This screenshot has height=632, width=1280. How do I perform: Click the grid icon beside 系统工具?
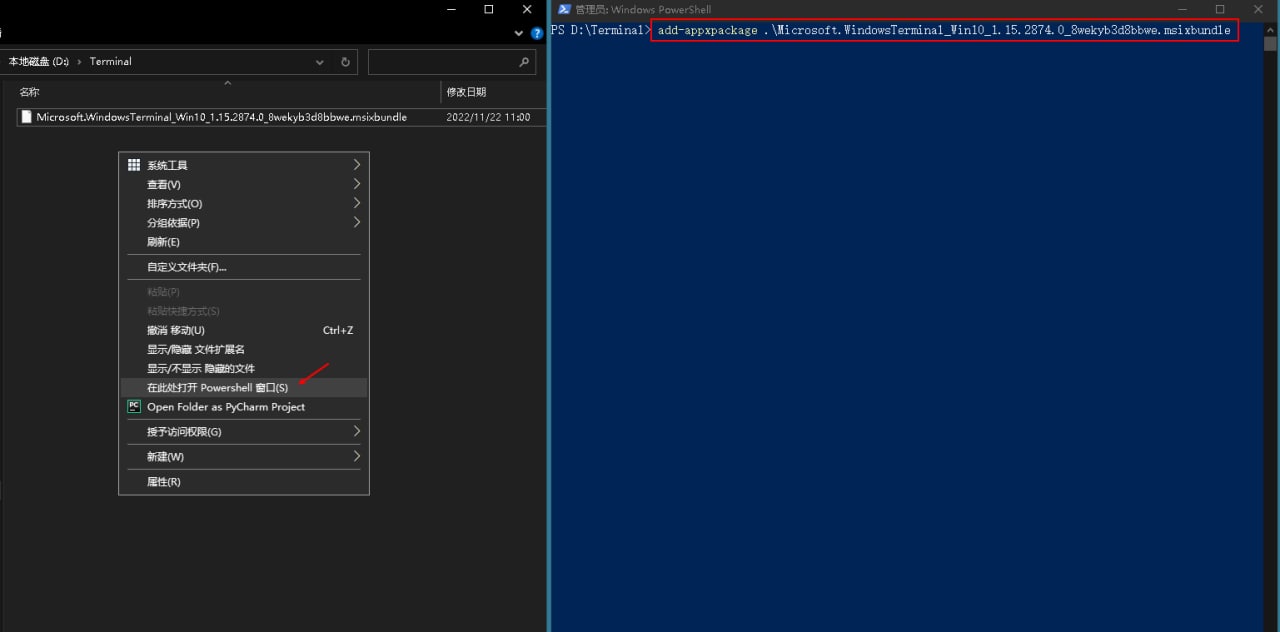pos(134,165)
